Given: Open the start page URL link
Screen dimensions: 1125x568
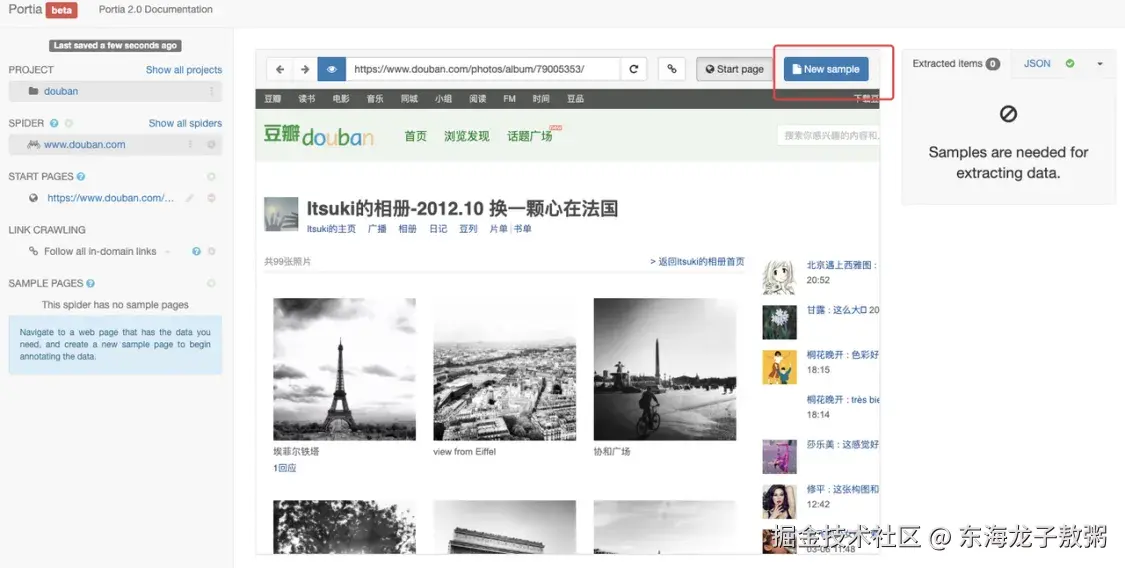Looking at the screenshot, I should (110, 198).
